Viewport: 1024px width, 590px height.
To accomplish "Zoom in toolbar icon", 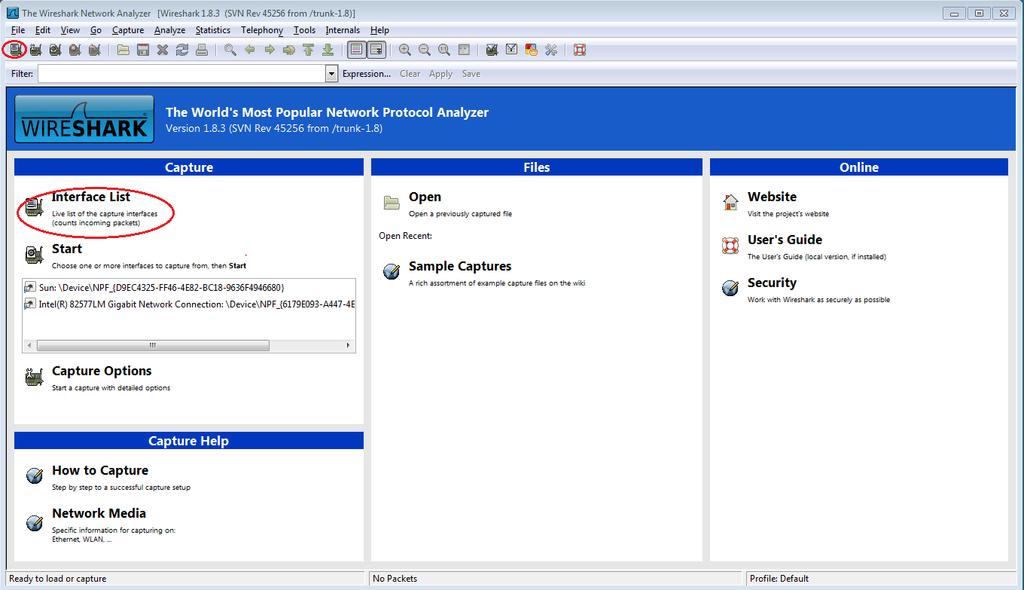I will 405,50.
